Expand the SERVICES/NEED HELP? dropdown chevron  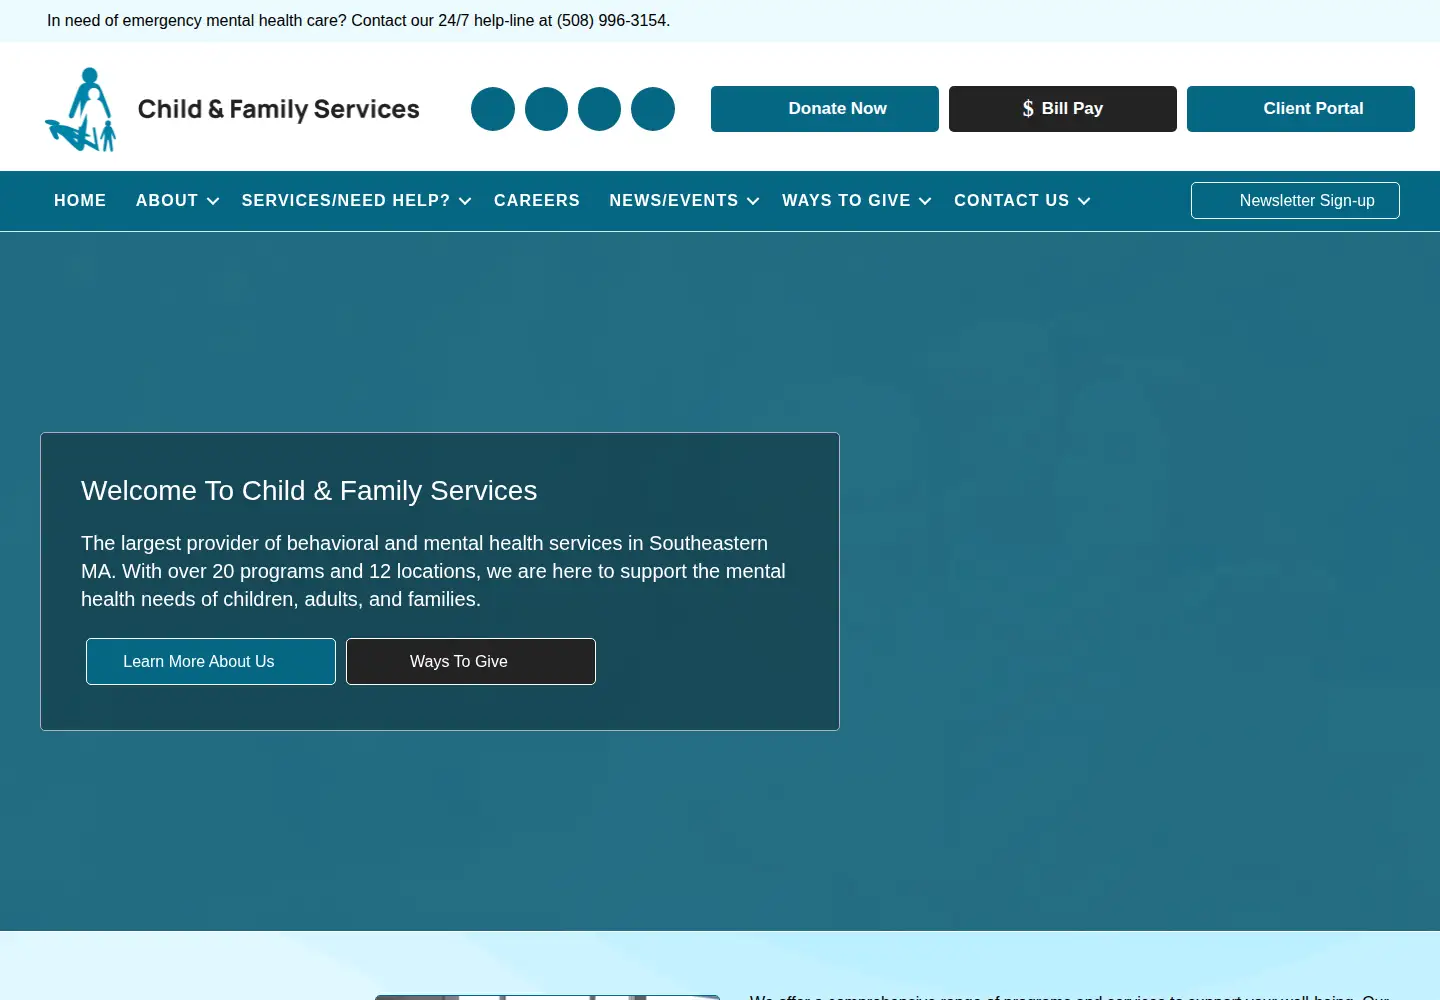[465, 201]
